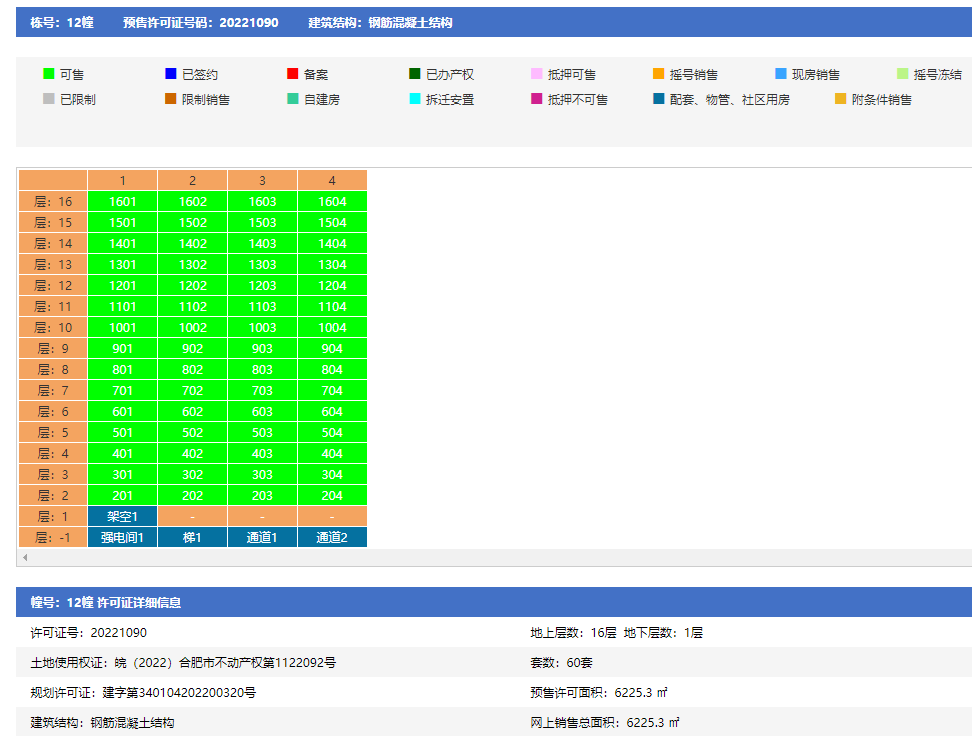
Task: Click the cyan 拆迁安置 legend swatch
Action: (415, 99)
